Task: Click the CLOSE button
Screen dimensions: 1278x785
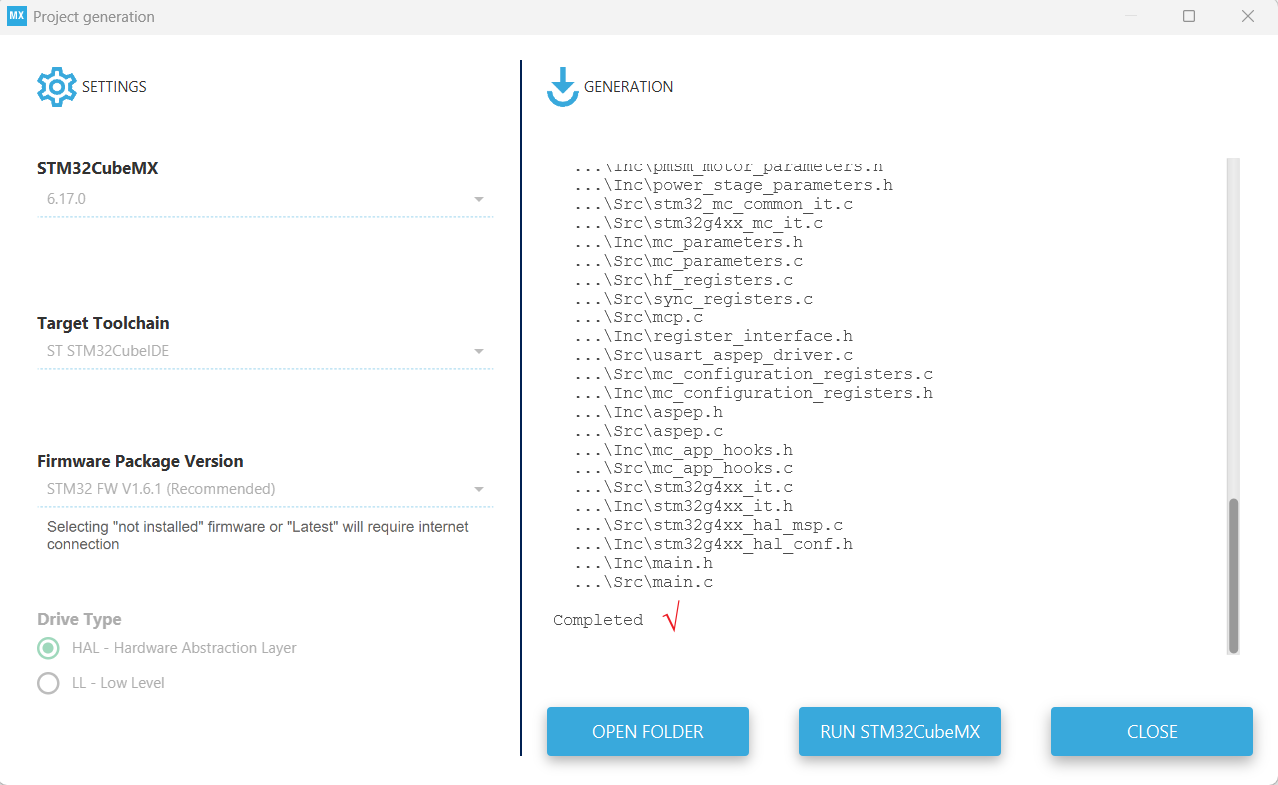Action: point(1152,731)
